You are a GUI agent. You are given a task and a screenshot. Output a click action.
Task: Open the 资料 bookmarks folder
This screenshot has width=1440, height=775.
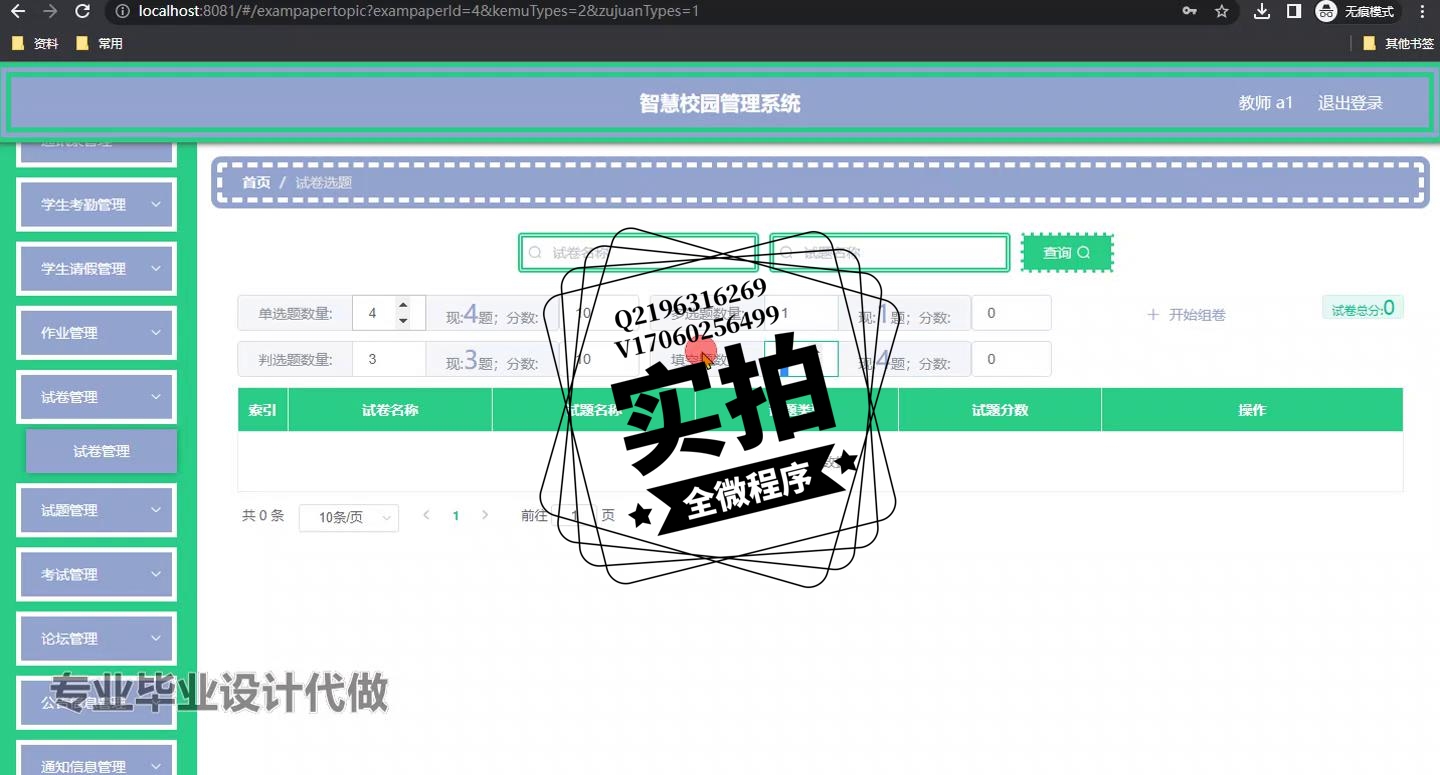tap(35, 44)
